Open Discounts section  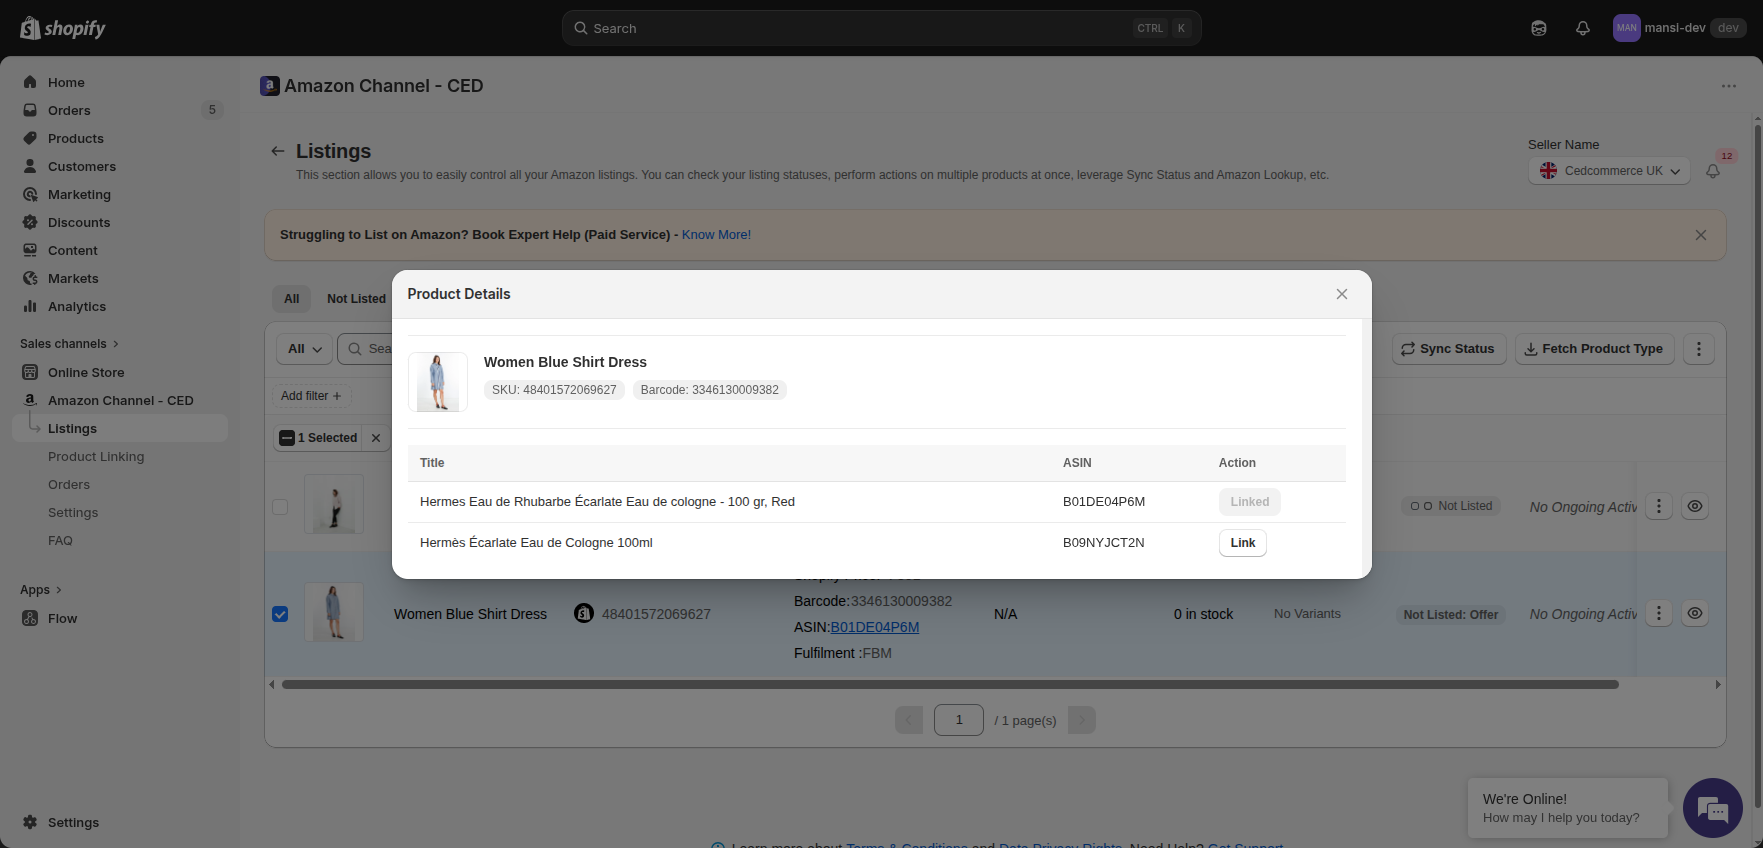[79, 222]
